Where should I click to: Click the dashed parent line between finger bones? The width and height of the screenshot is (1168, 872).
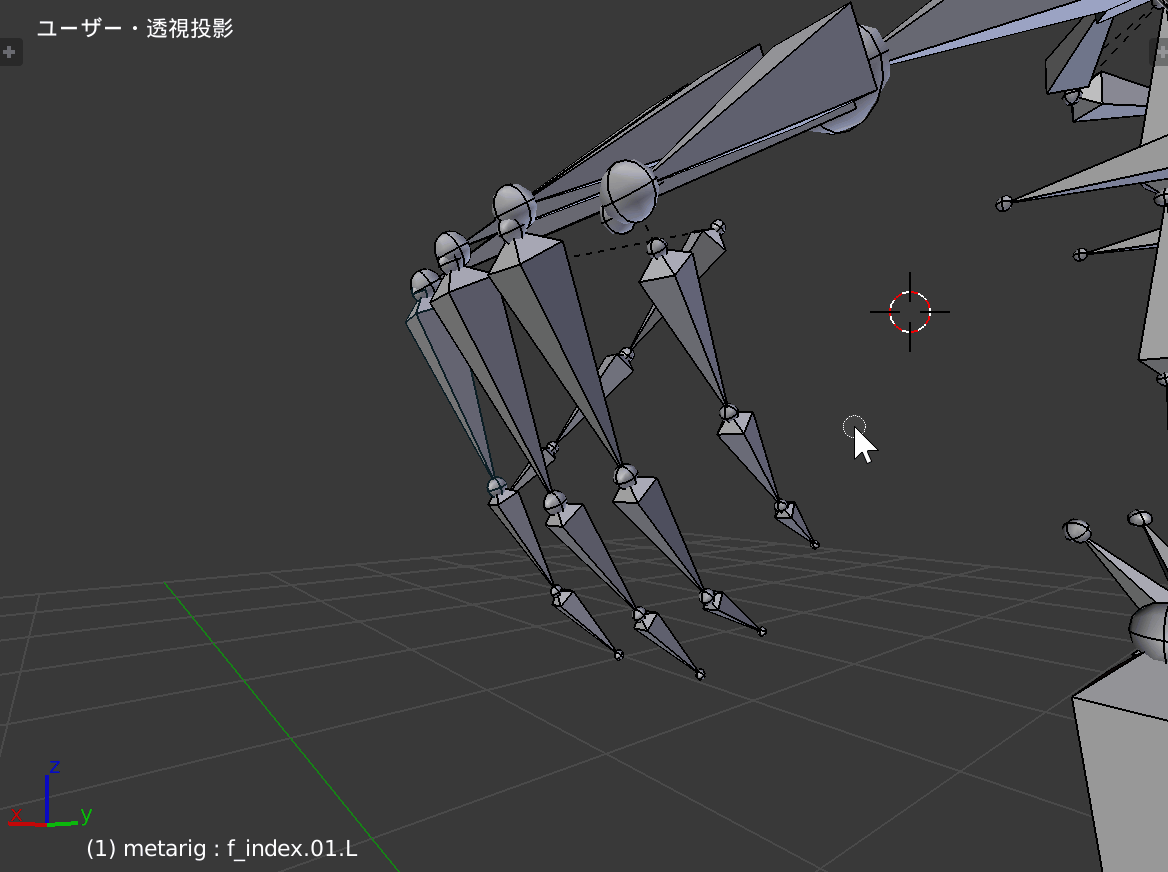tap(610, 247)
